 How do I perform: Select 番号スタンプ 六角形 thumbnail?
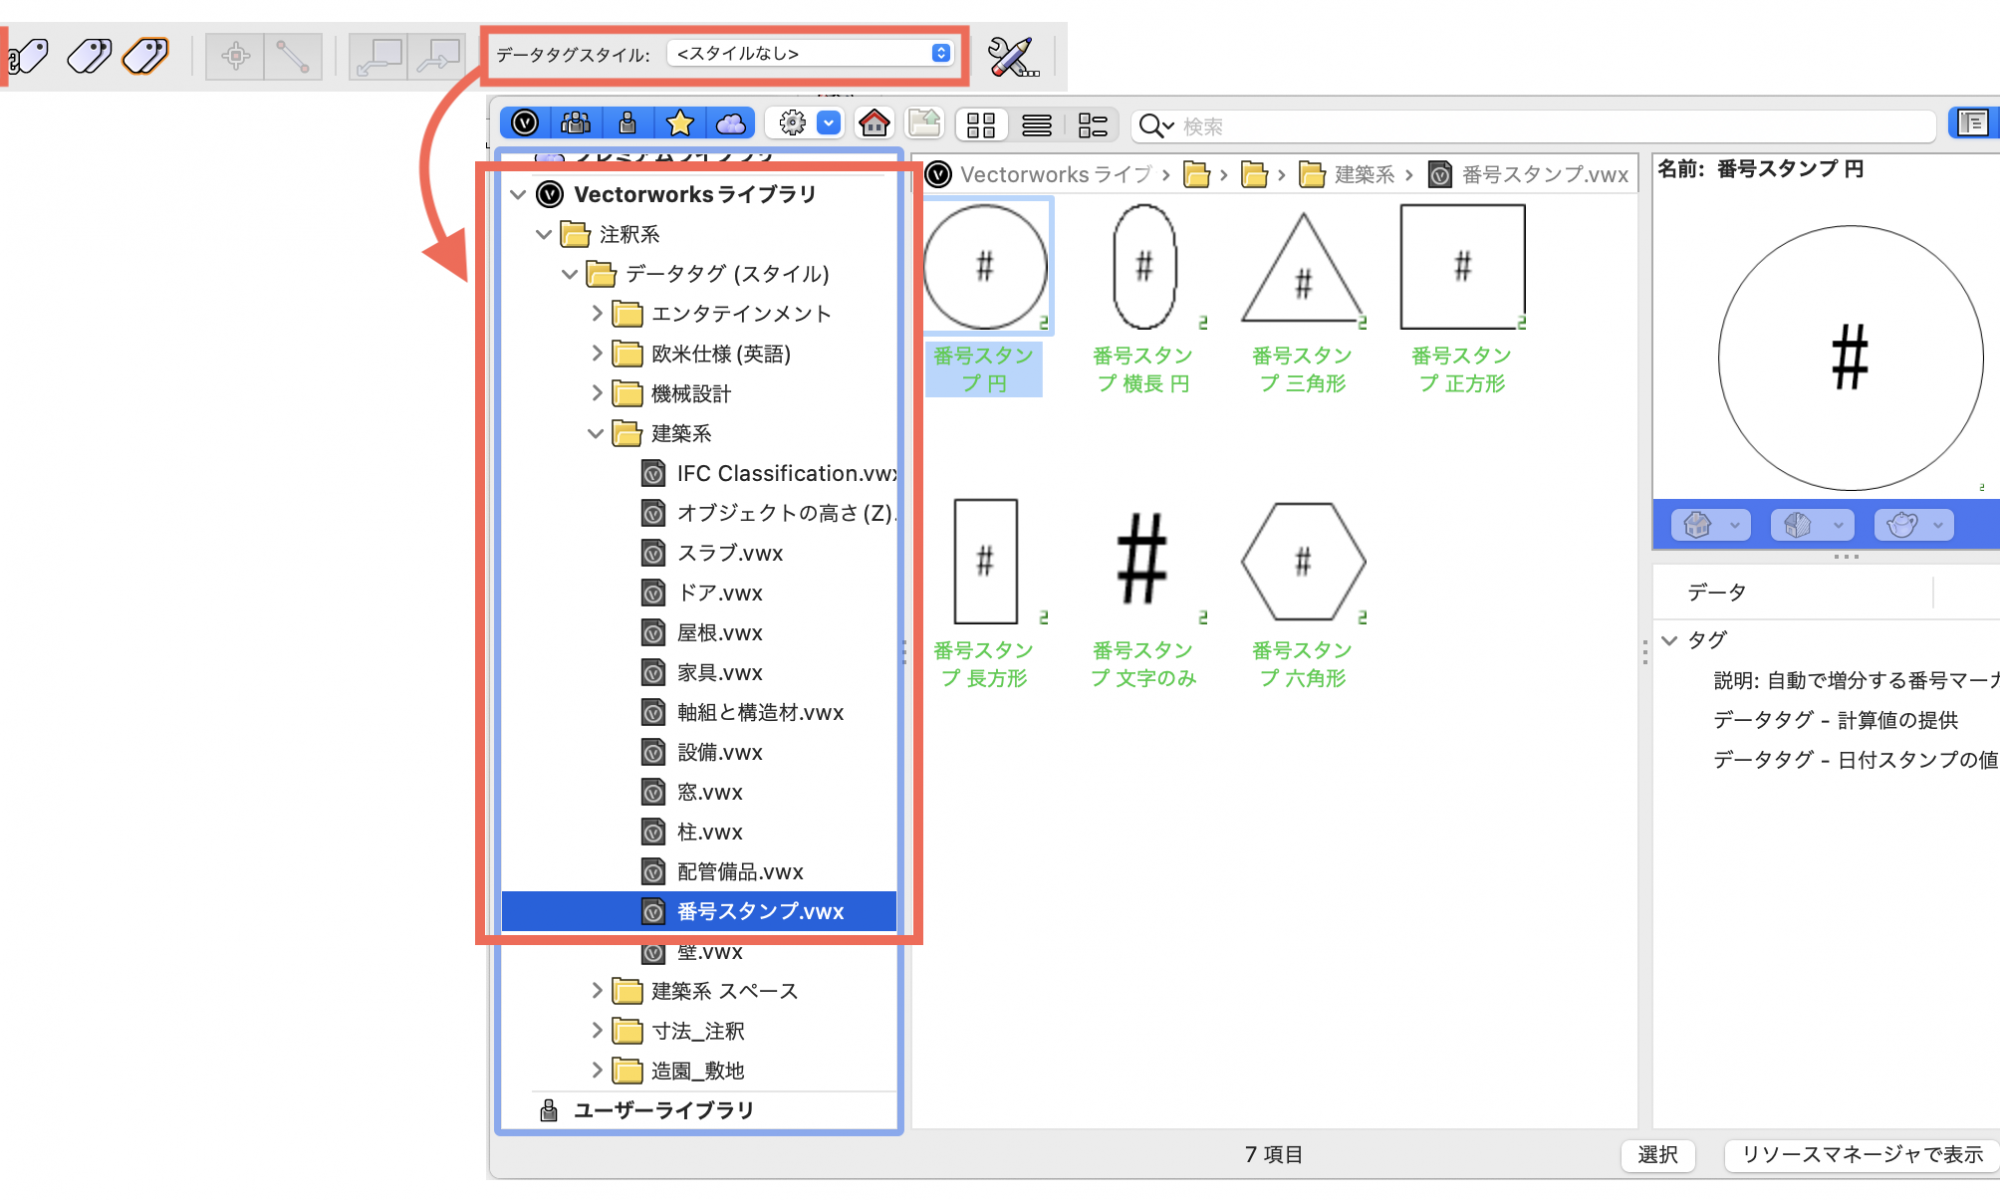pyautogui.click(x=1303, y=562)
